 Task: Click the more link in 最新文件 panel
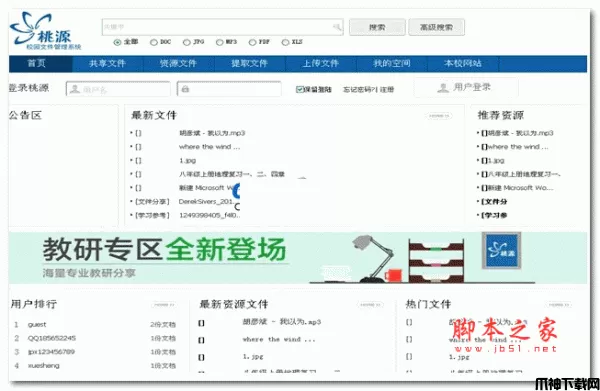[439, 116]
